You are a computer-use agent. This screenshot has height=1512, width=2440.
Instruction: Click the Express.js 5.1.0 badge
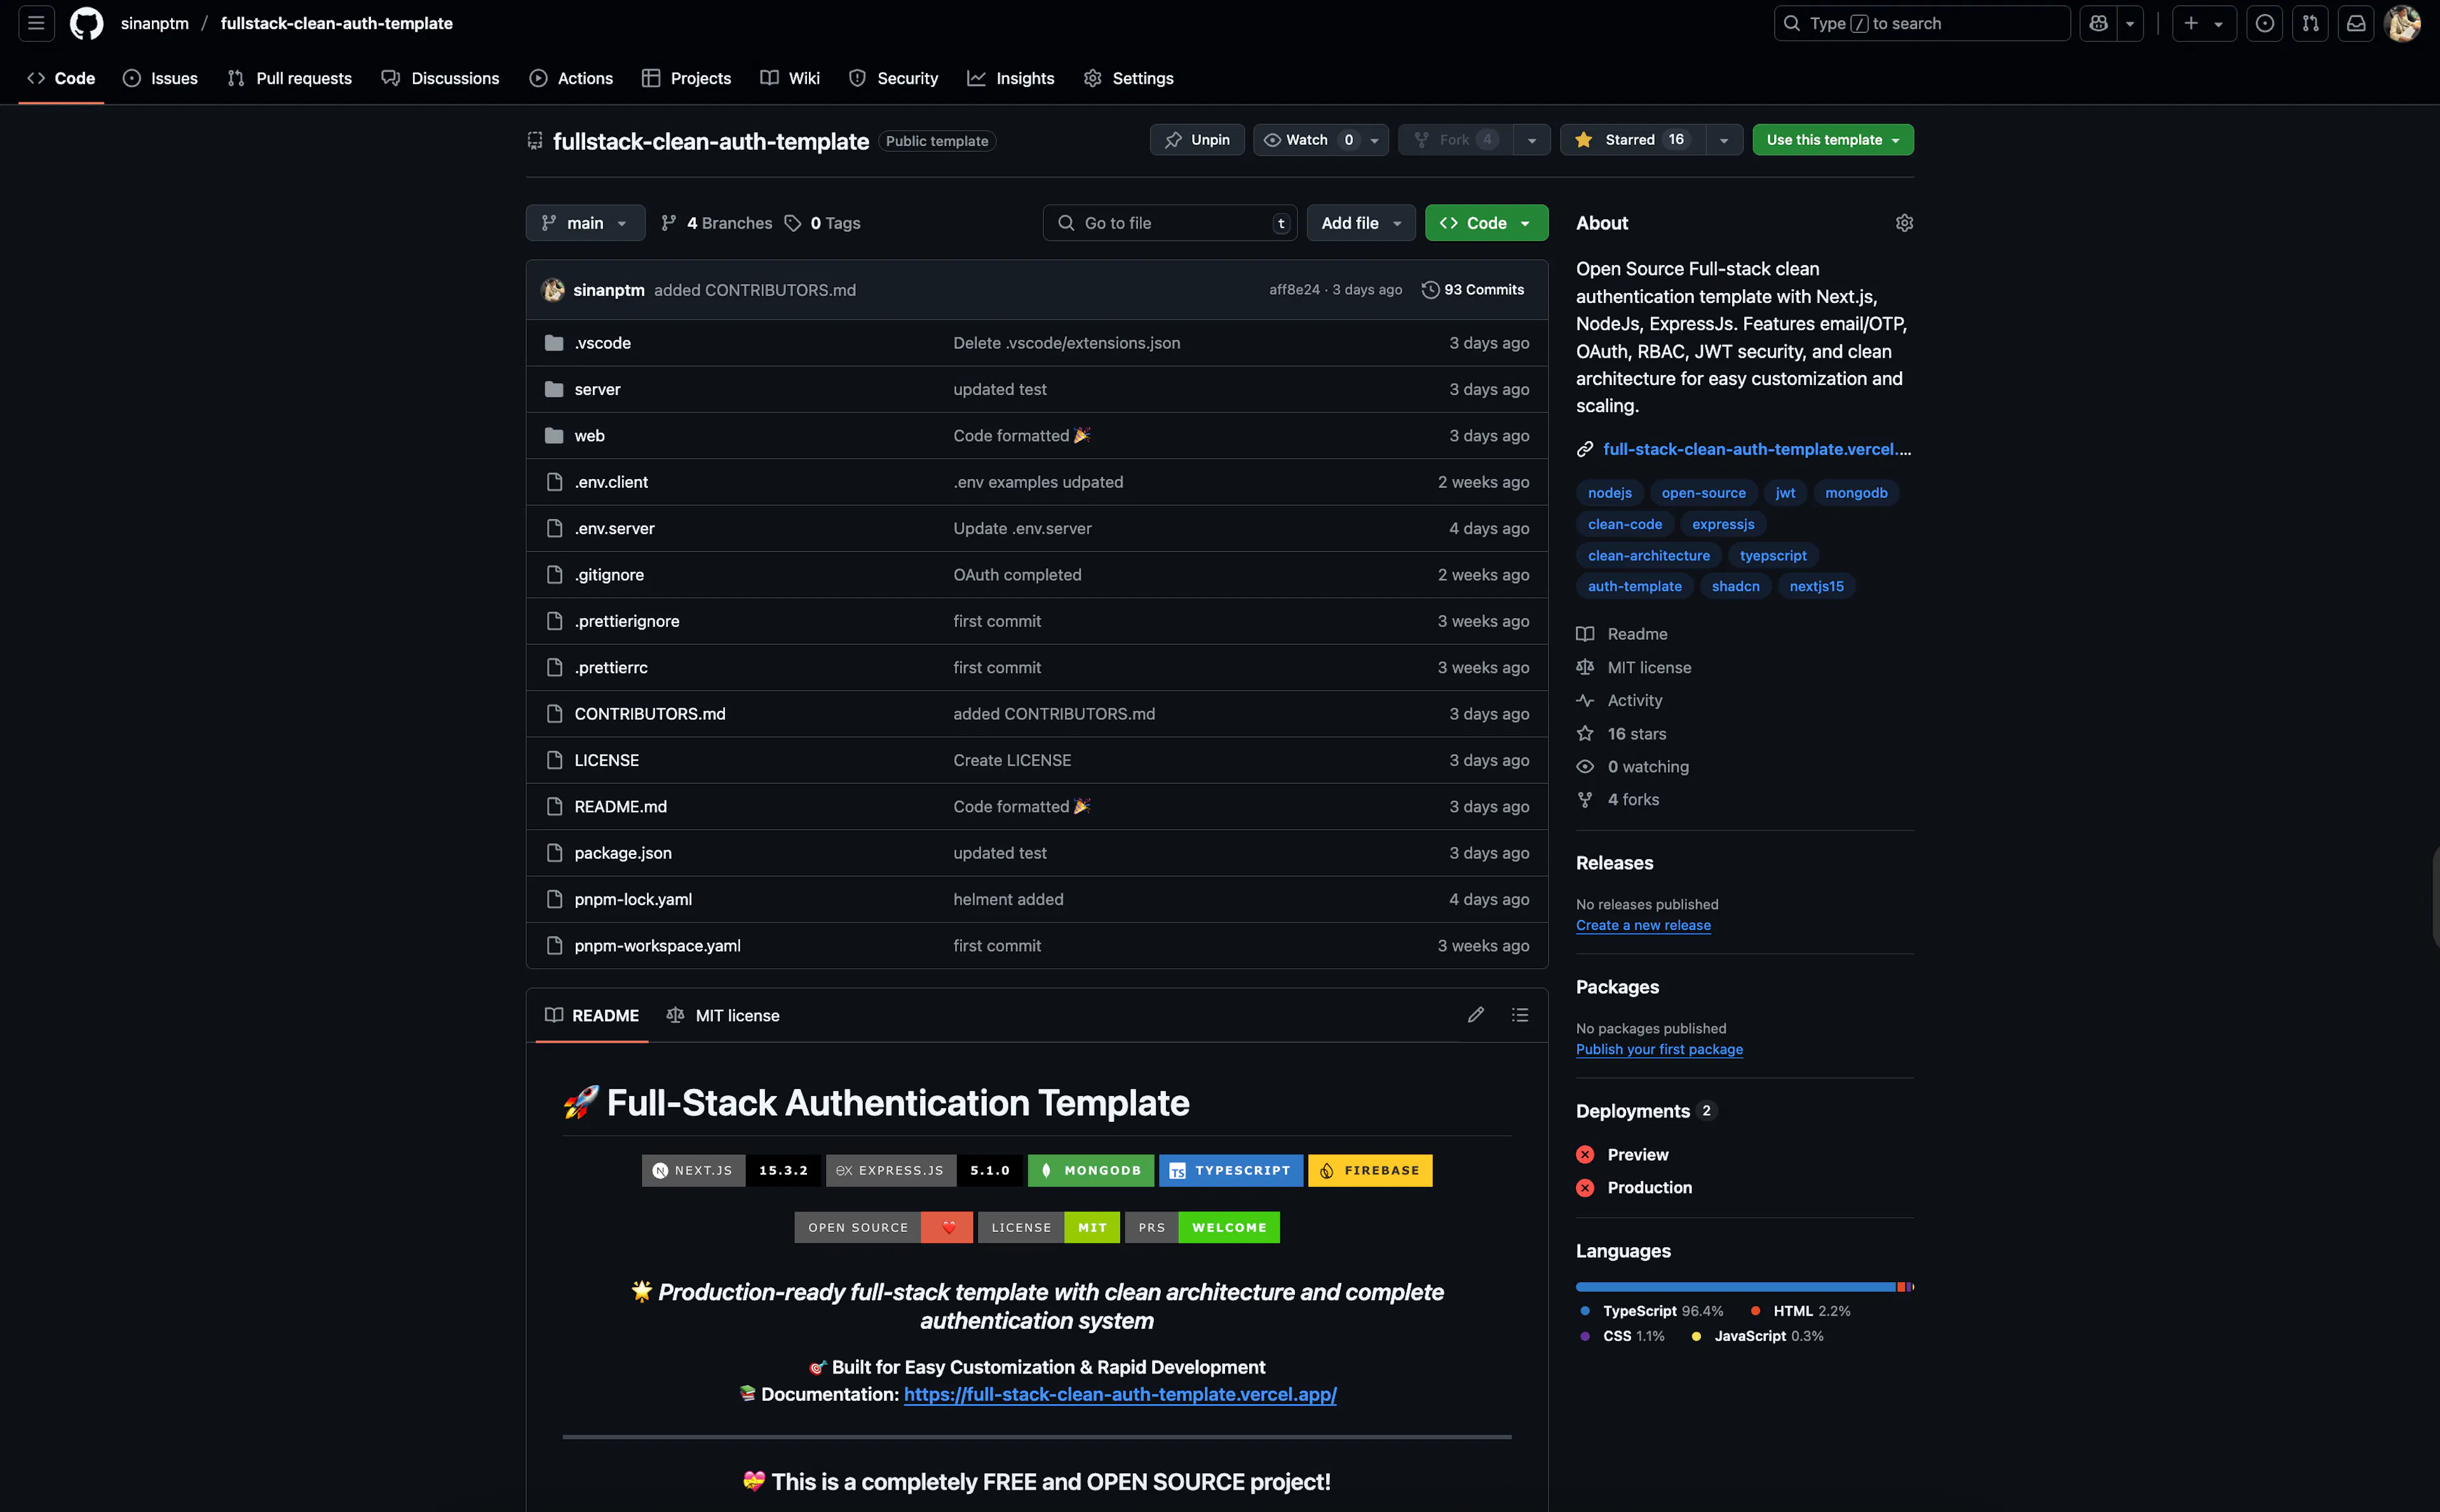click(x=924, y=1170)
